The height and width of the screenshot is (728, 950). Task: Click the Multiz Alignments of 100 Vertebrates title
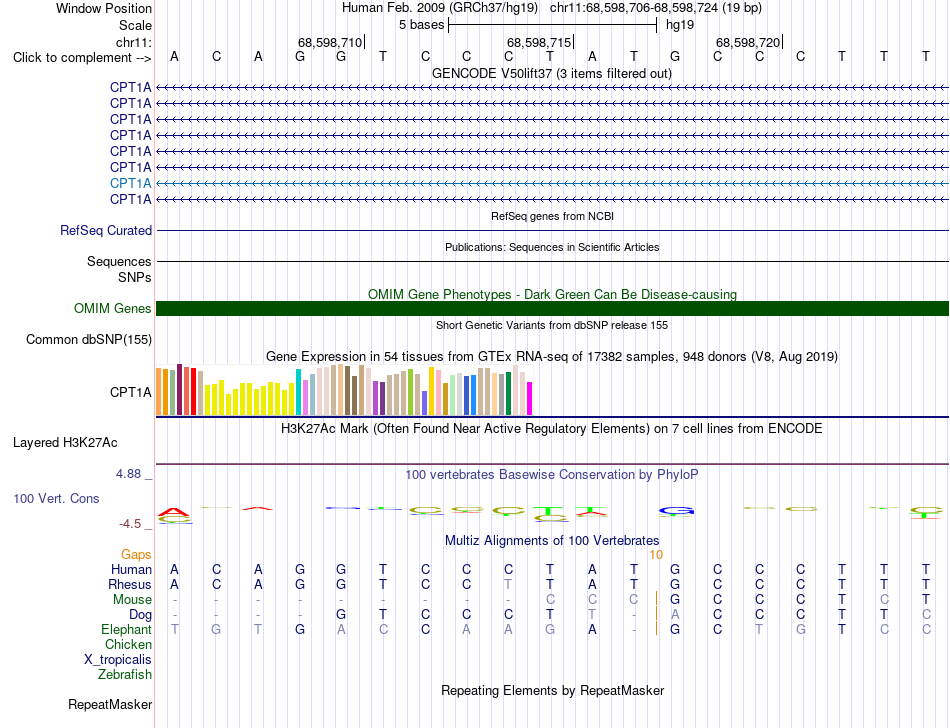pyautogui.click(x=552, y=540)
